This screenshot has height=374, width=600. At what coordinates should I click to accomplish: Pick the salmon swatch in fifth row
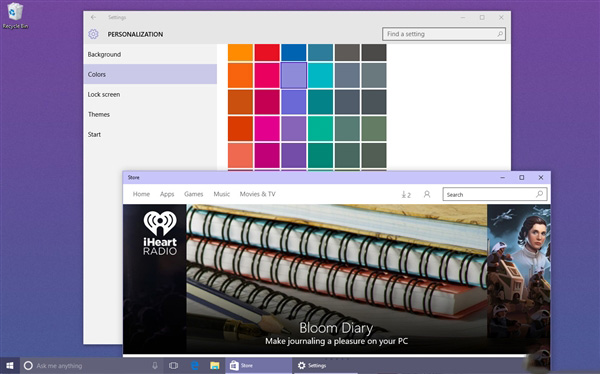point(240,155)
